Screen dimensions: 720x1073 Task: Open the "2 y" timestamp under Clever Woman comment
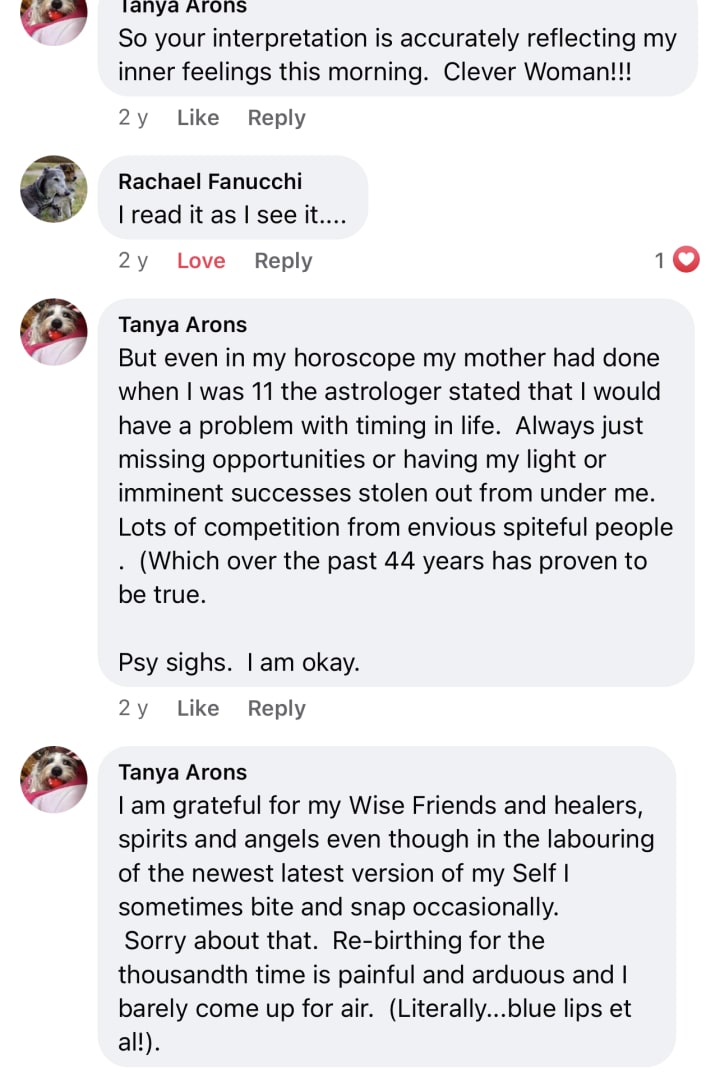(133, 118)
